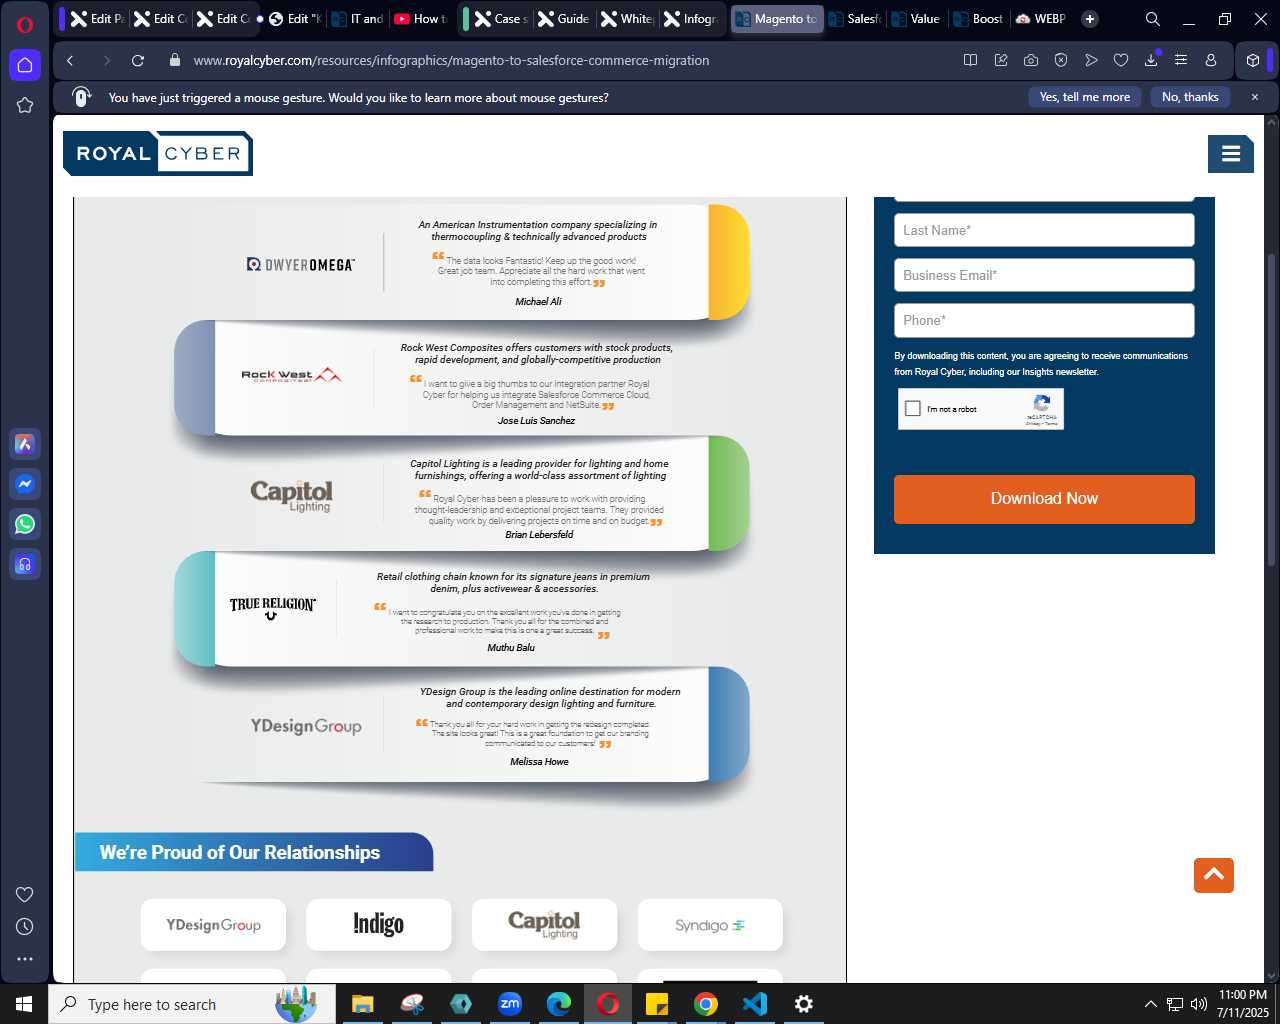This screenshot has width=1280, height=1024.
Task: Switch to the 'Case s' tab
Action: 502,19
